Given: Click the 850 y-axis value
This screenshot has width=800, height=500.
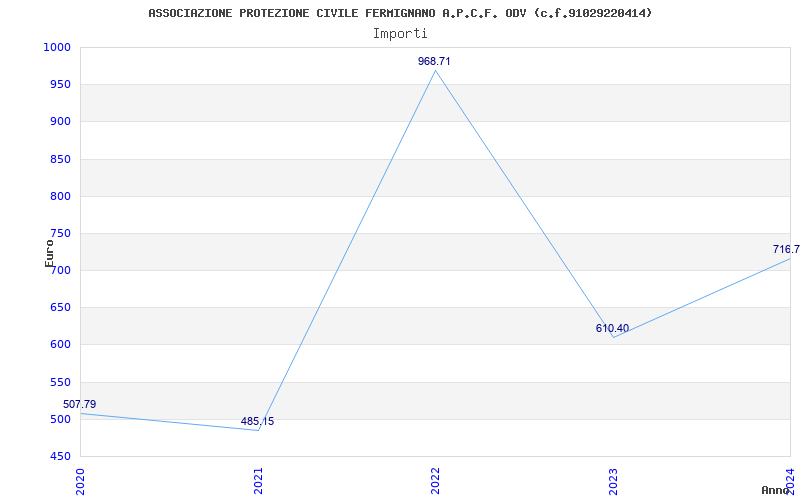Looking at the screenshot, I should pos(60,159).
